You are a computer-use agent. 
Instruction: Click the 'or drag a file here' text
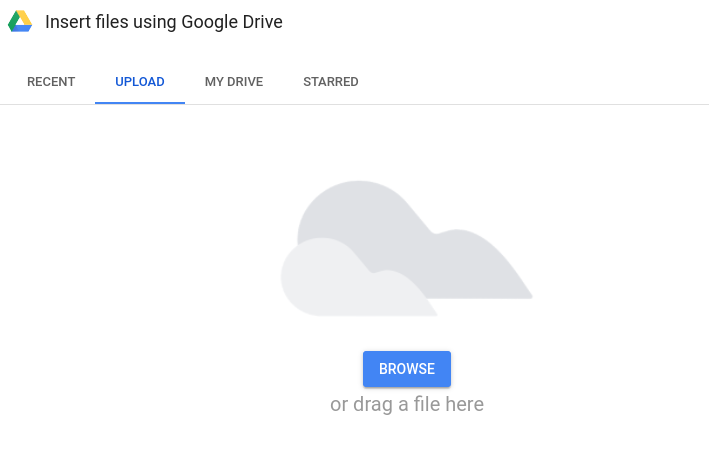point(407,404)
